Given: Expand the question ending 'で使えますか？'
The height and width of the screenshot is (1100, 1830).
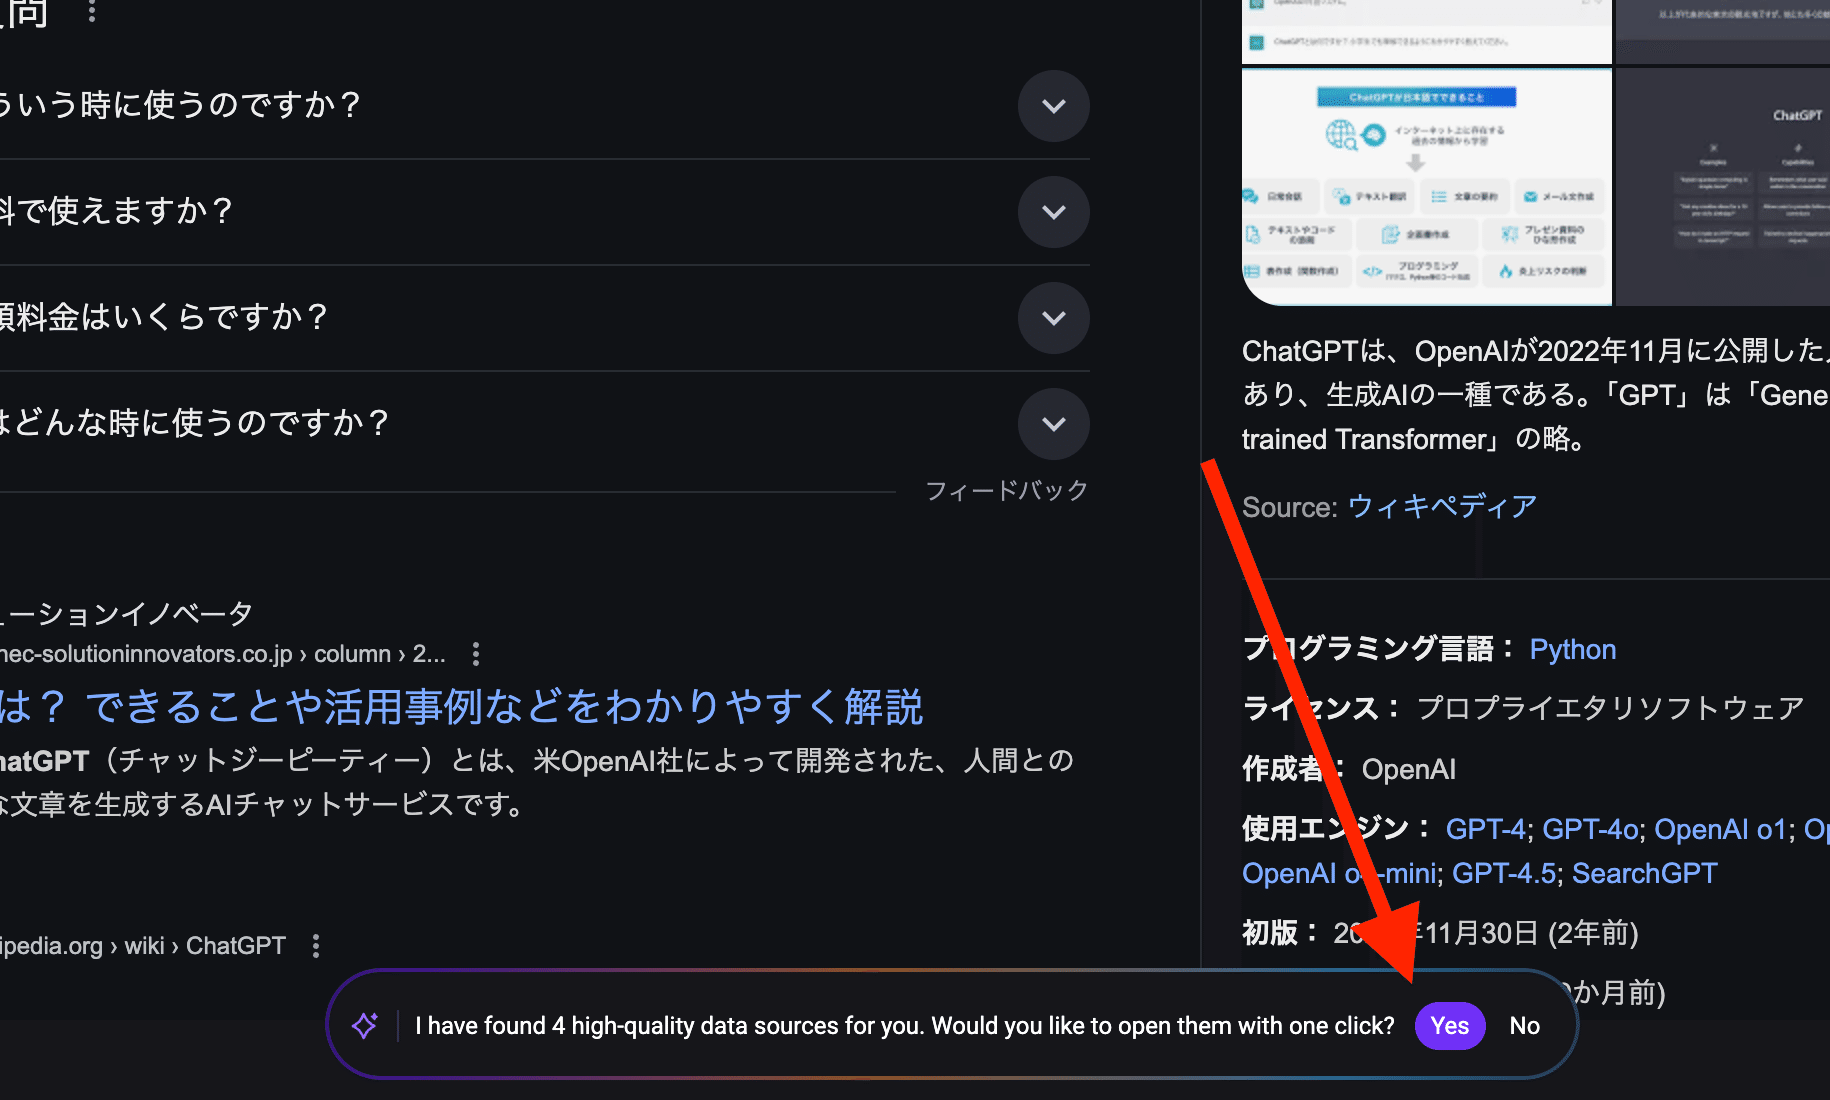Looking at the screenshot, I should [1053, 212].
